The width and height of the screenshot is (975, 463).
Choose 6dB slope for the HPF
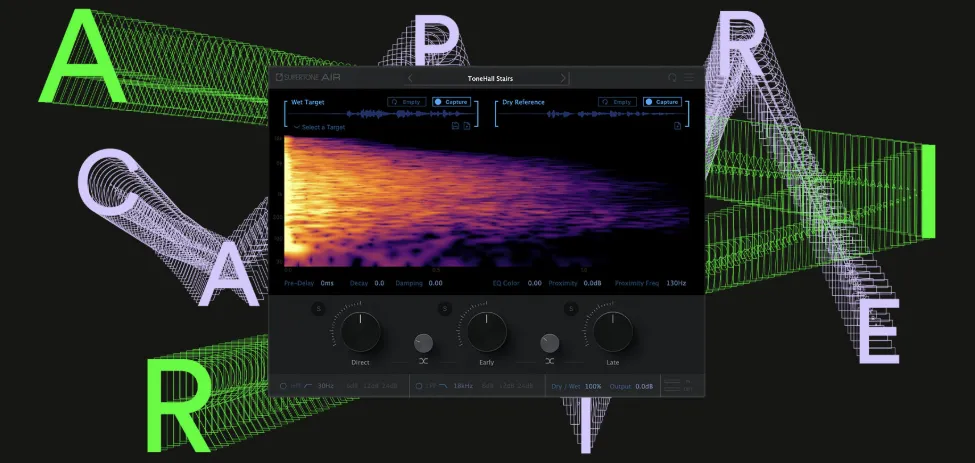352,386
